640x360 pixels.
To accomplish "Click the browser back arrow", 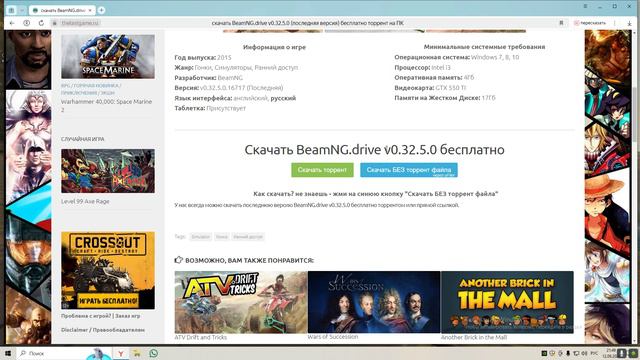I will tap(12, 23).
